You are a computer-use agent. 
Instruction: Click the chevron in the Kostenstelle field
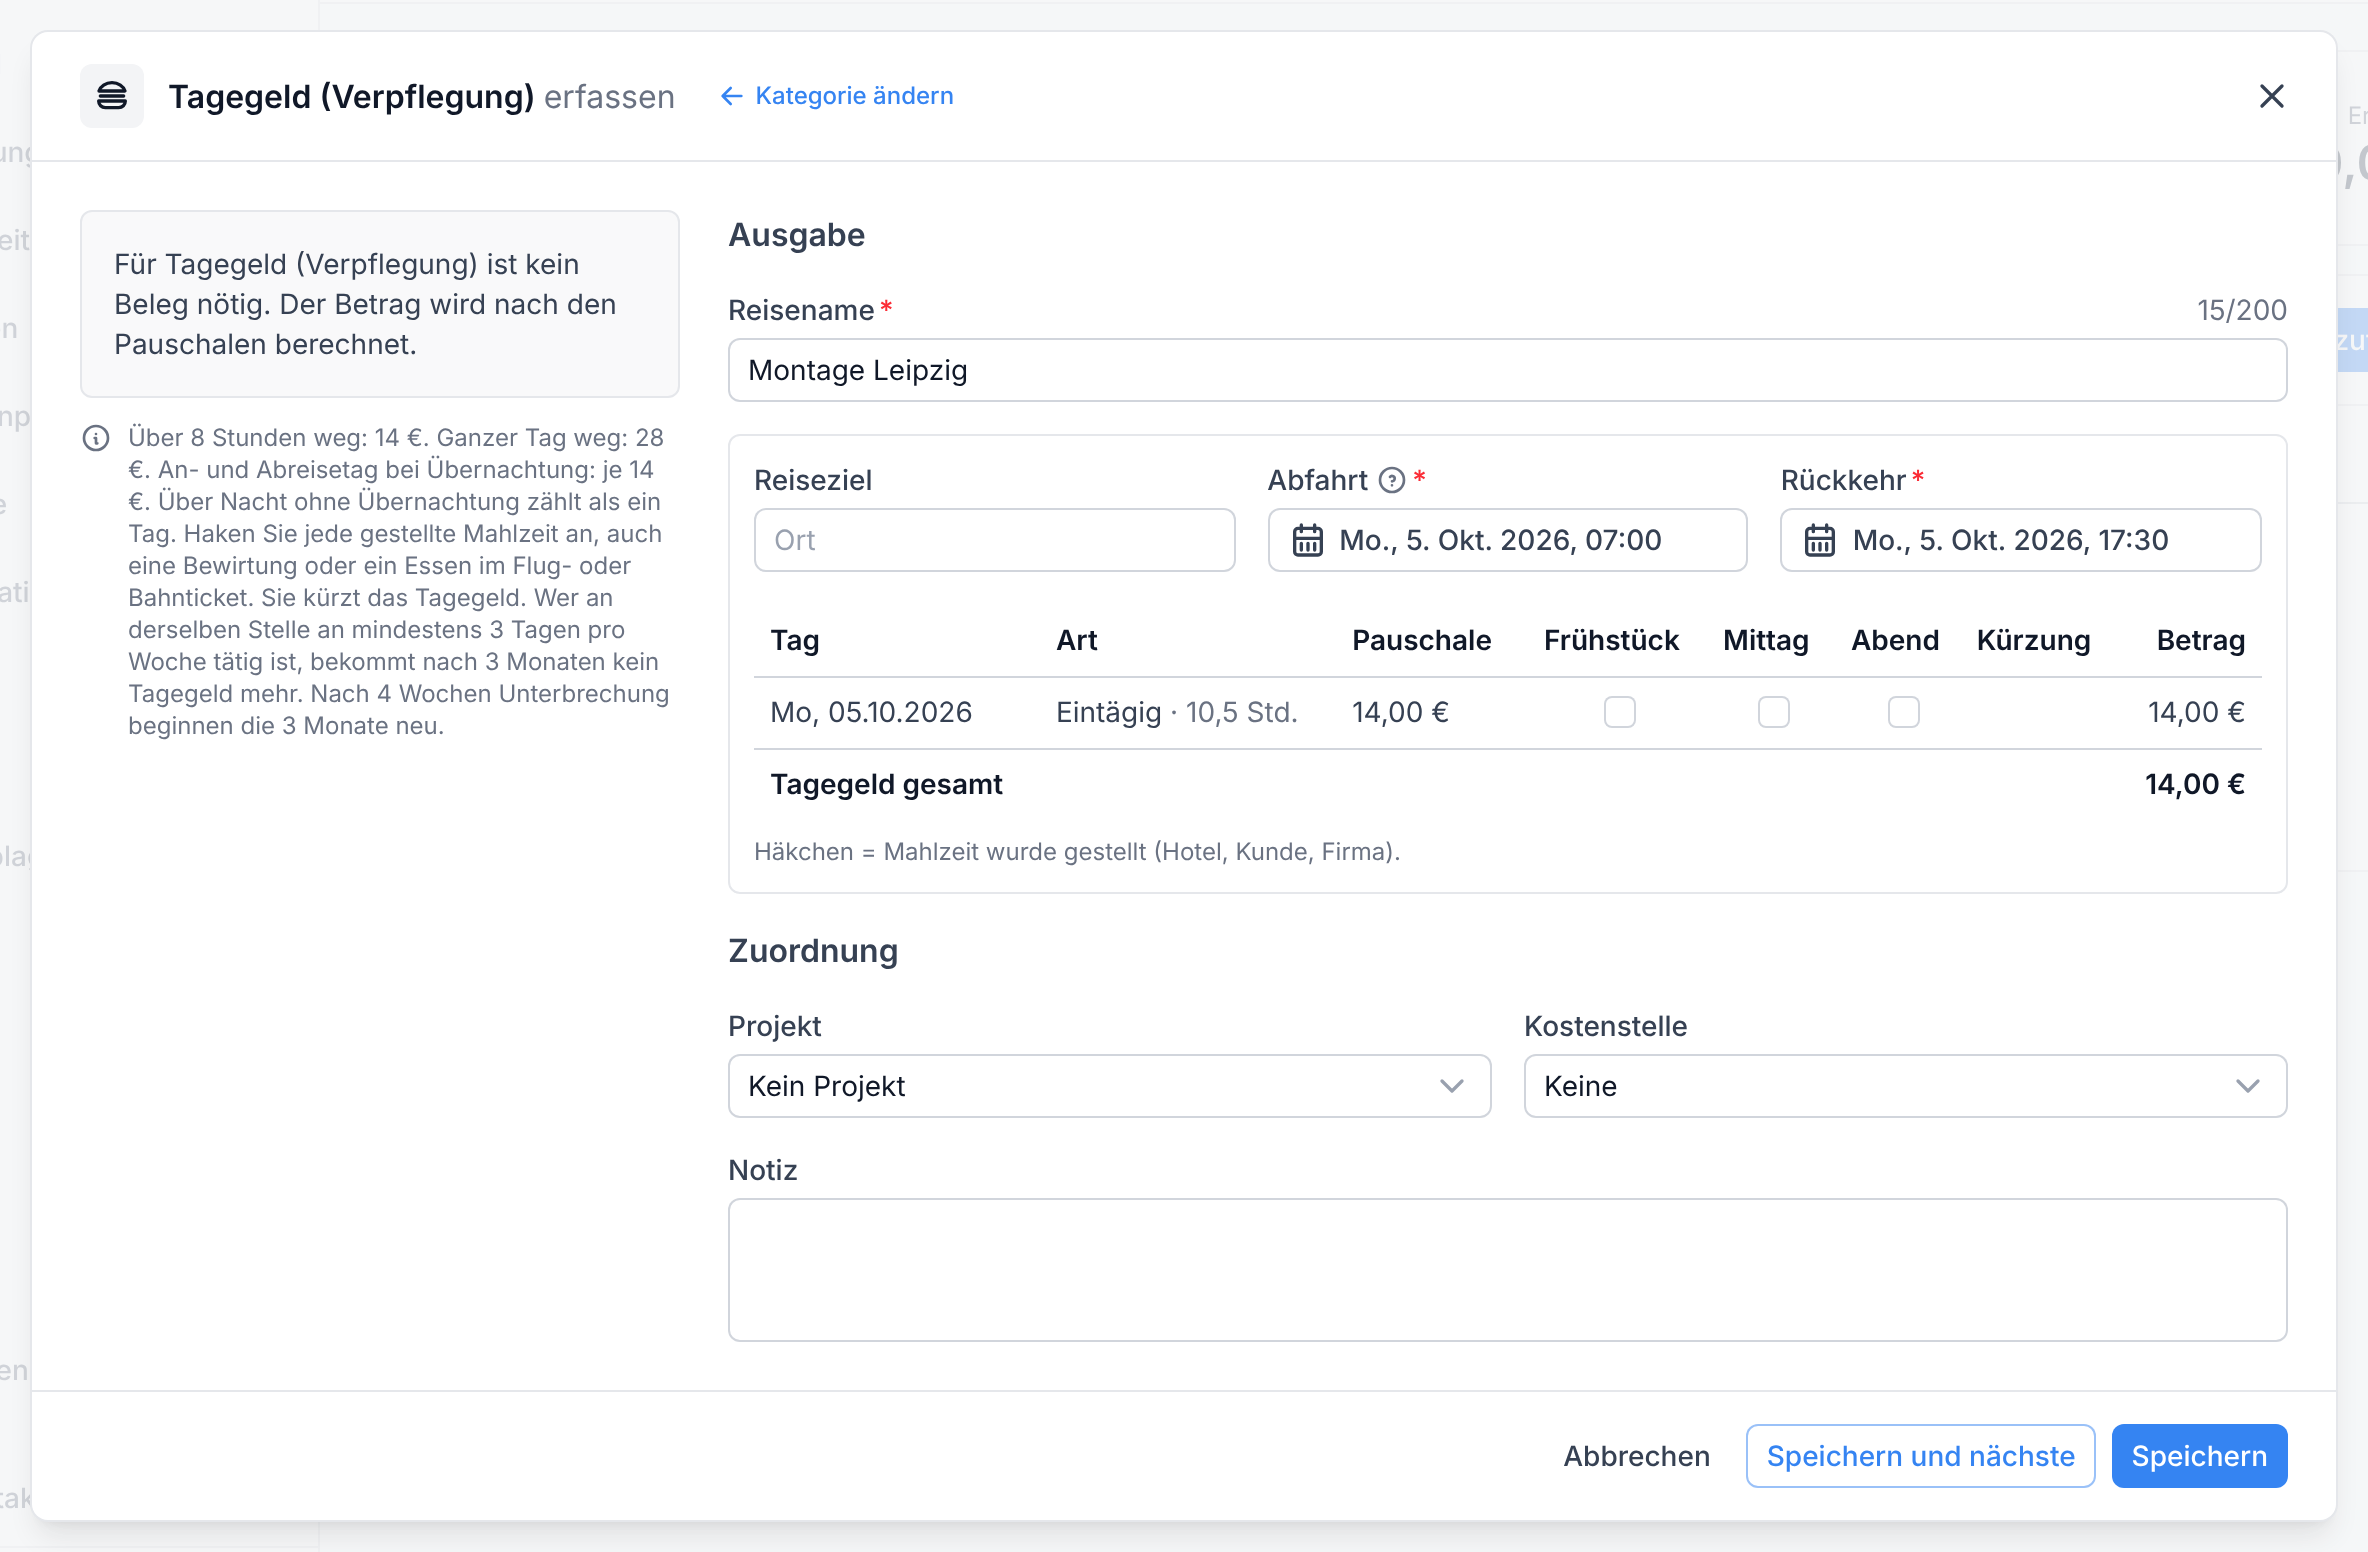2248,1086
